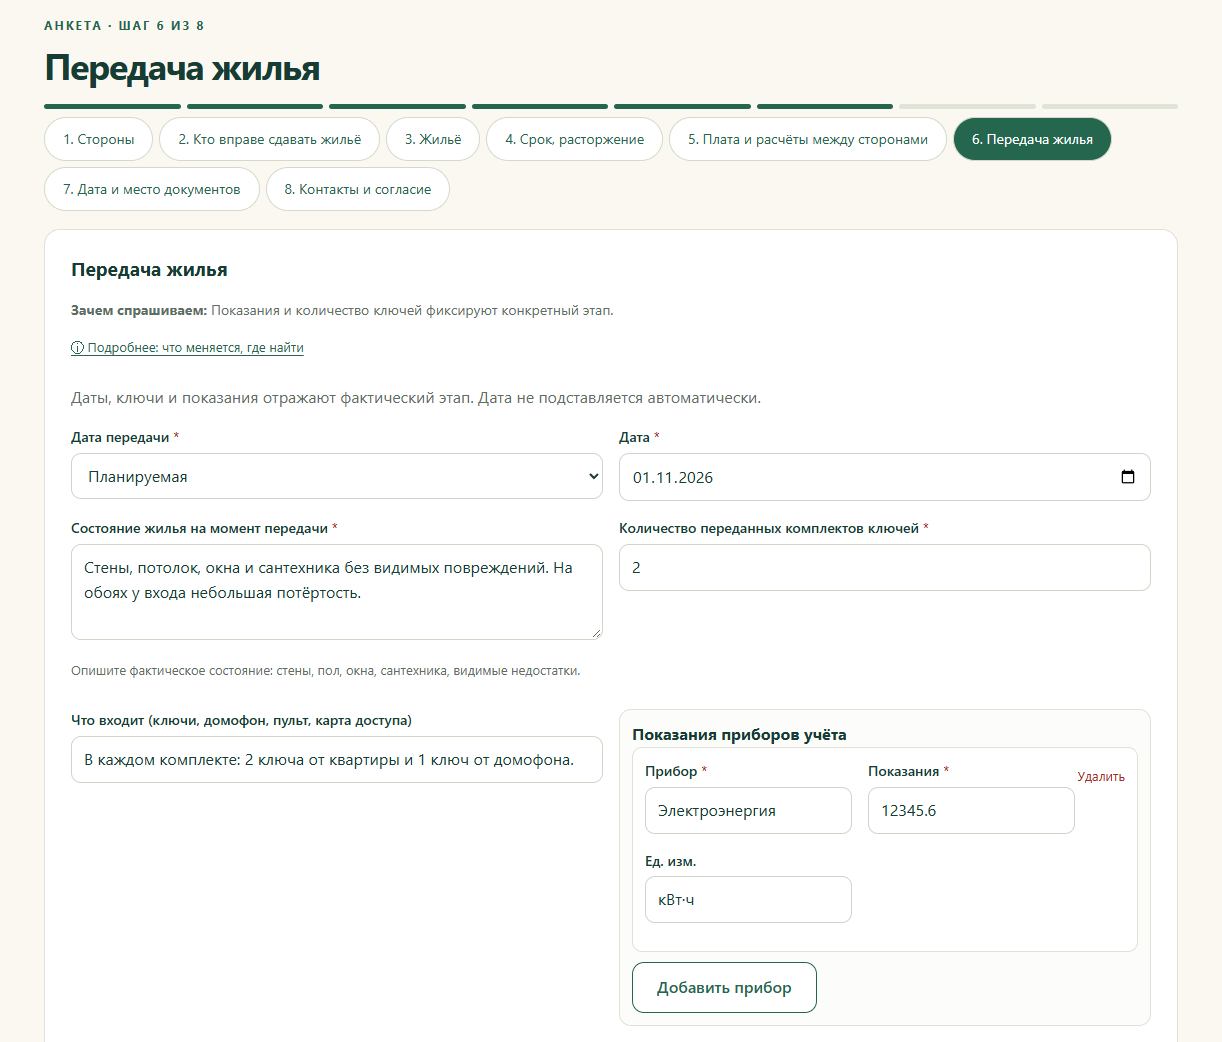This screenshot has width=1222, height=1042.
Task: Open tab 8. Контакты и согласие
Action: pos(358,189)
